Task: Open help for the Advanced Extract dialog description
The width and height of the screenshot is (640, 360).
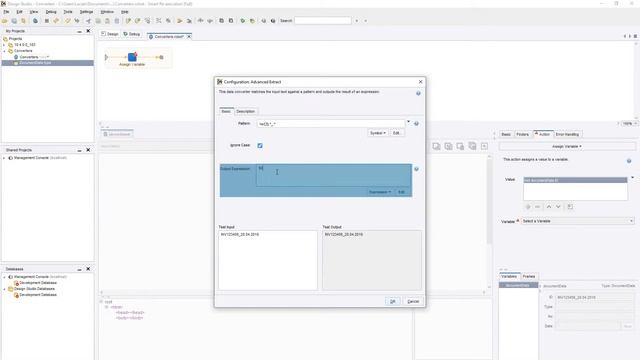Action: [x=418, y=93]
